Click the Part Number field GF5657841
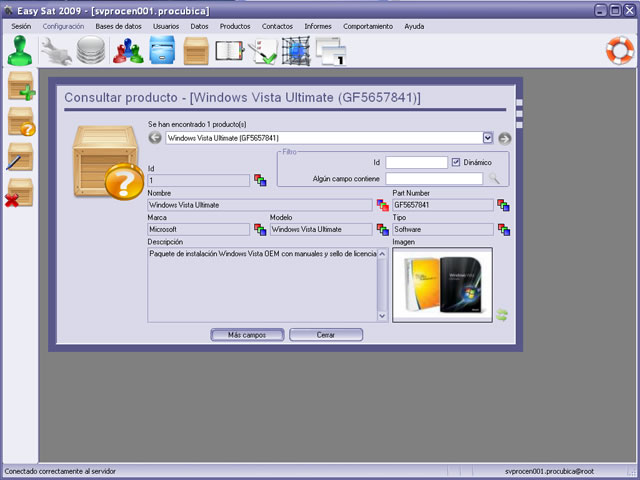Image resolution: width=640 pixels, height=480 pixels. pos(443,205)
